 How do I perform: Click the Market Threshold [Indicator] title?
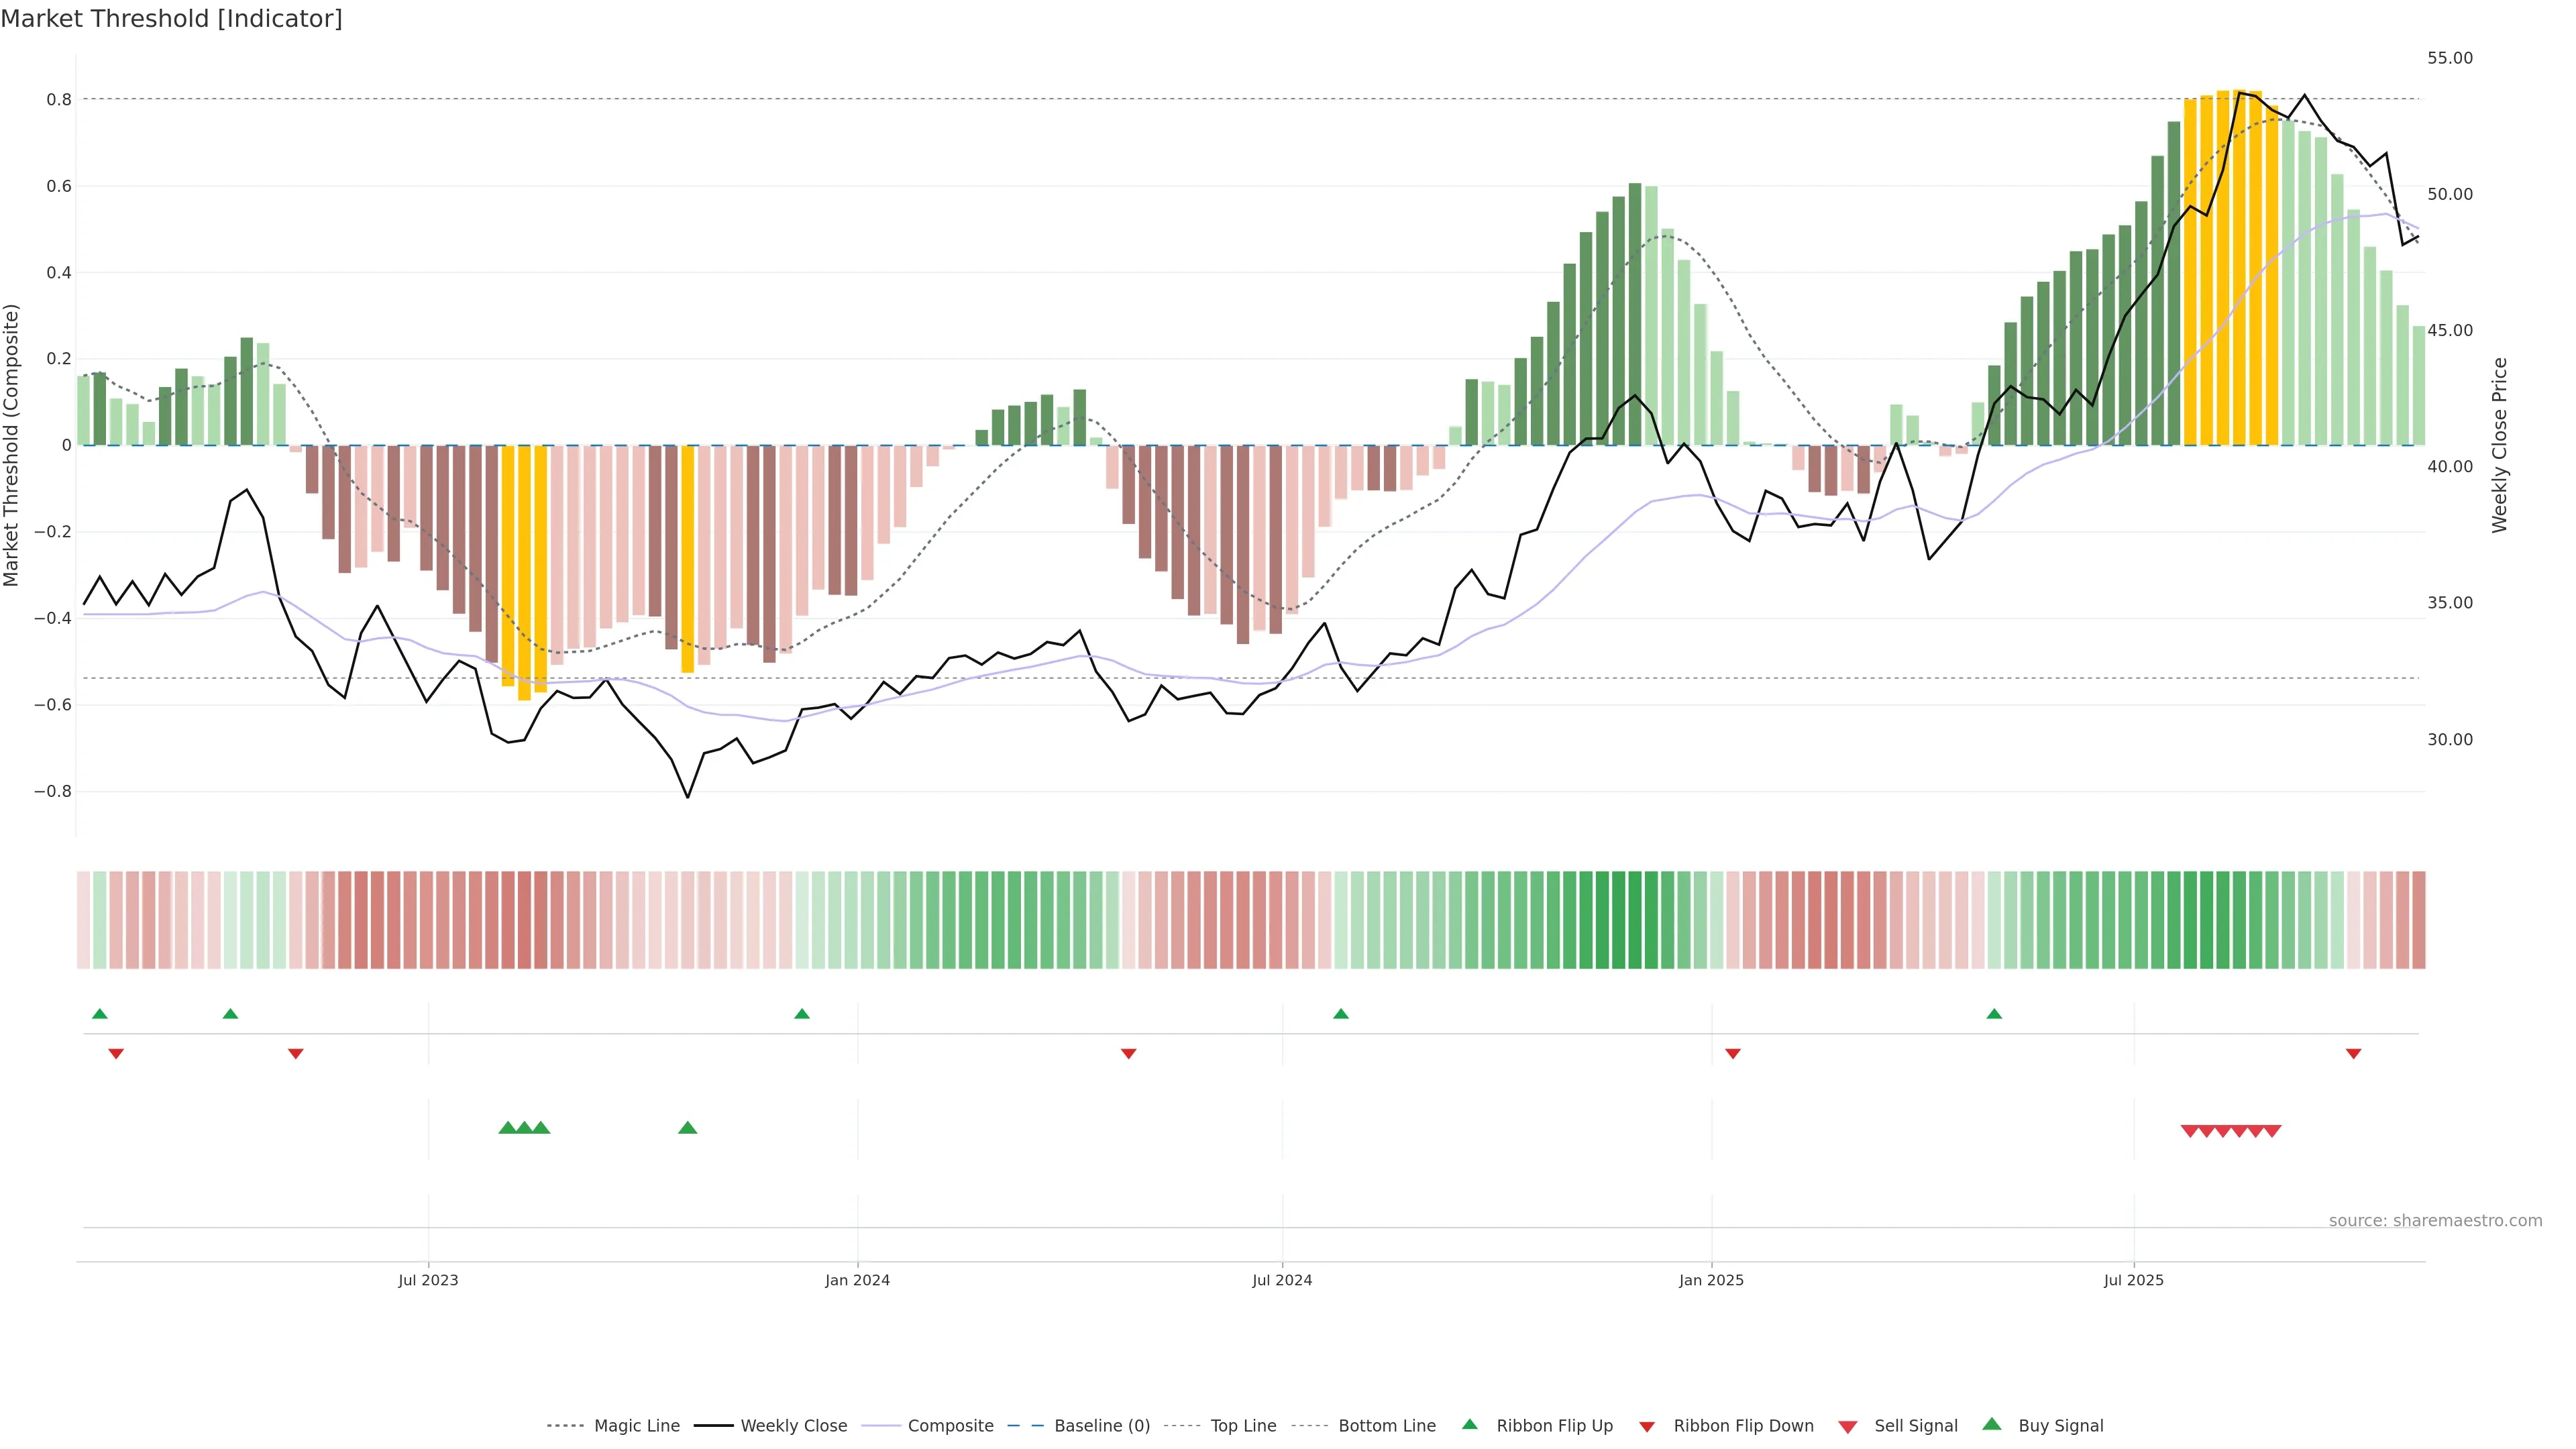coord(172,19)
